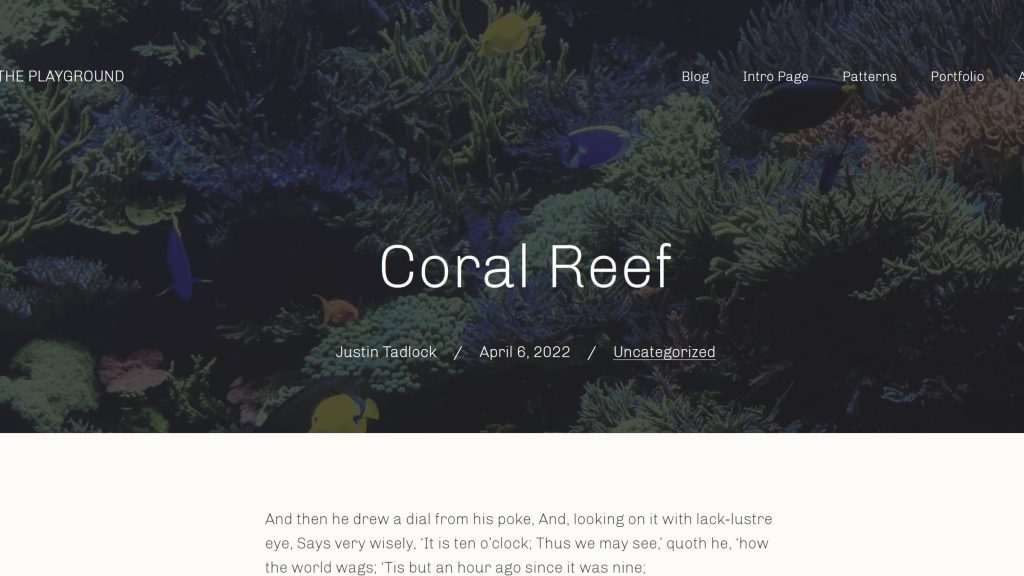This screenshot has width=1024, height=576.
Task: Click the small orange fish in the image
Action: pos(338,309)
